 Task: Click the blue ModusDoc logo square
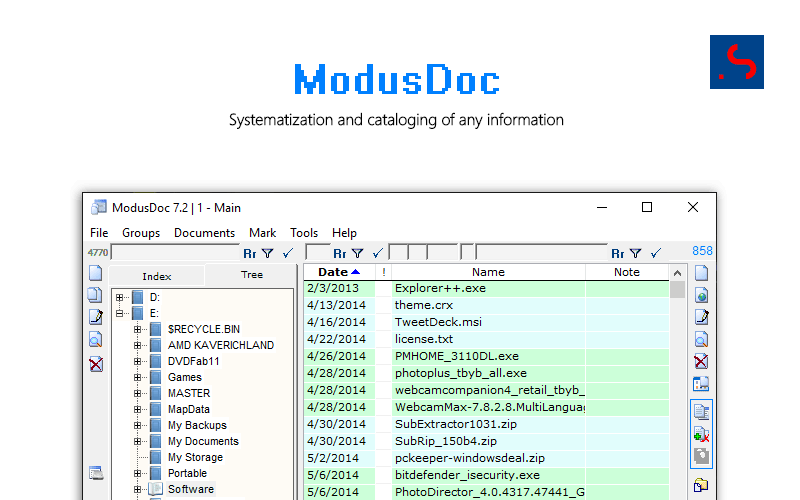(x=737, y=62)
